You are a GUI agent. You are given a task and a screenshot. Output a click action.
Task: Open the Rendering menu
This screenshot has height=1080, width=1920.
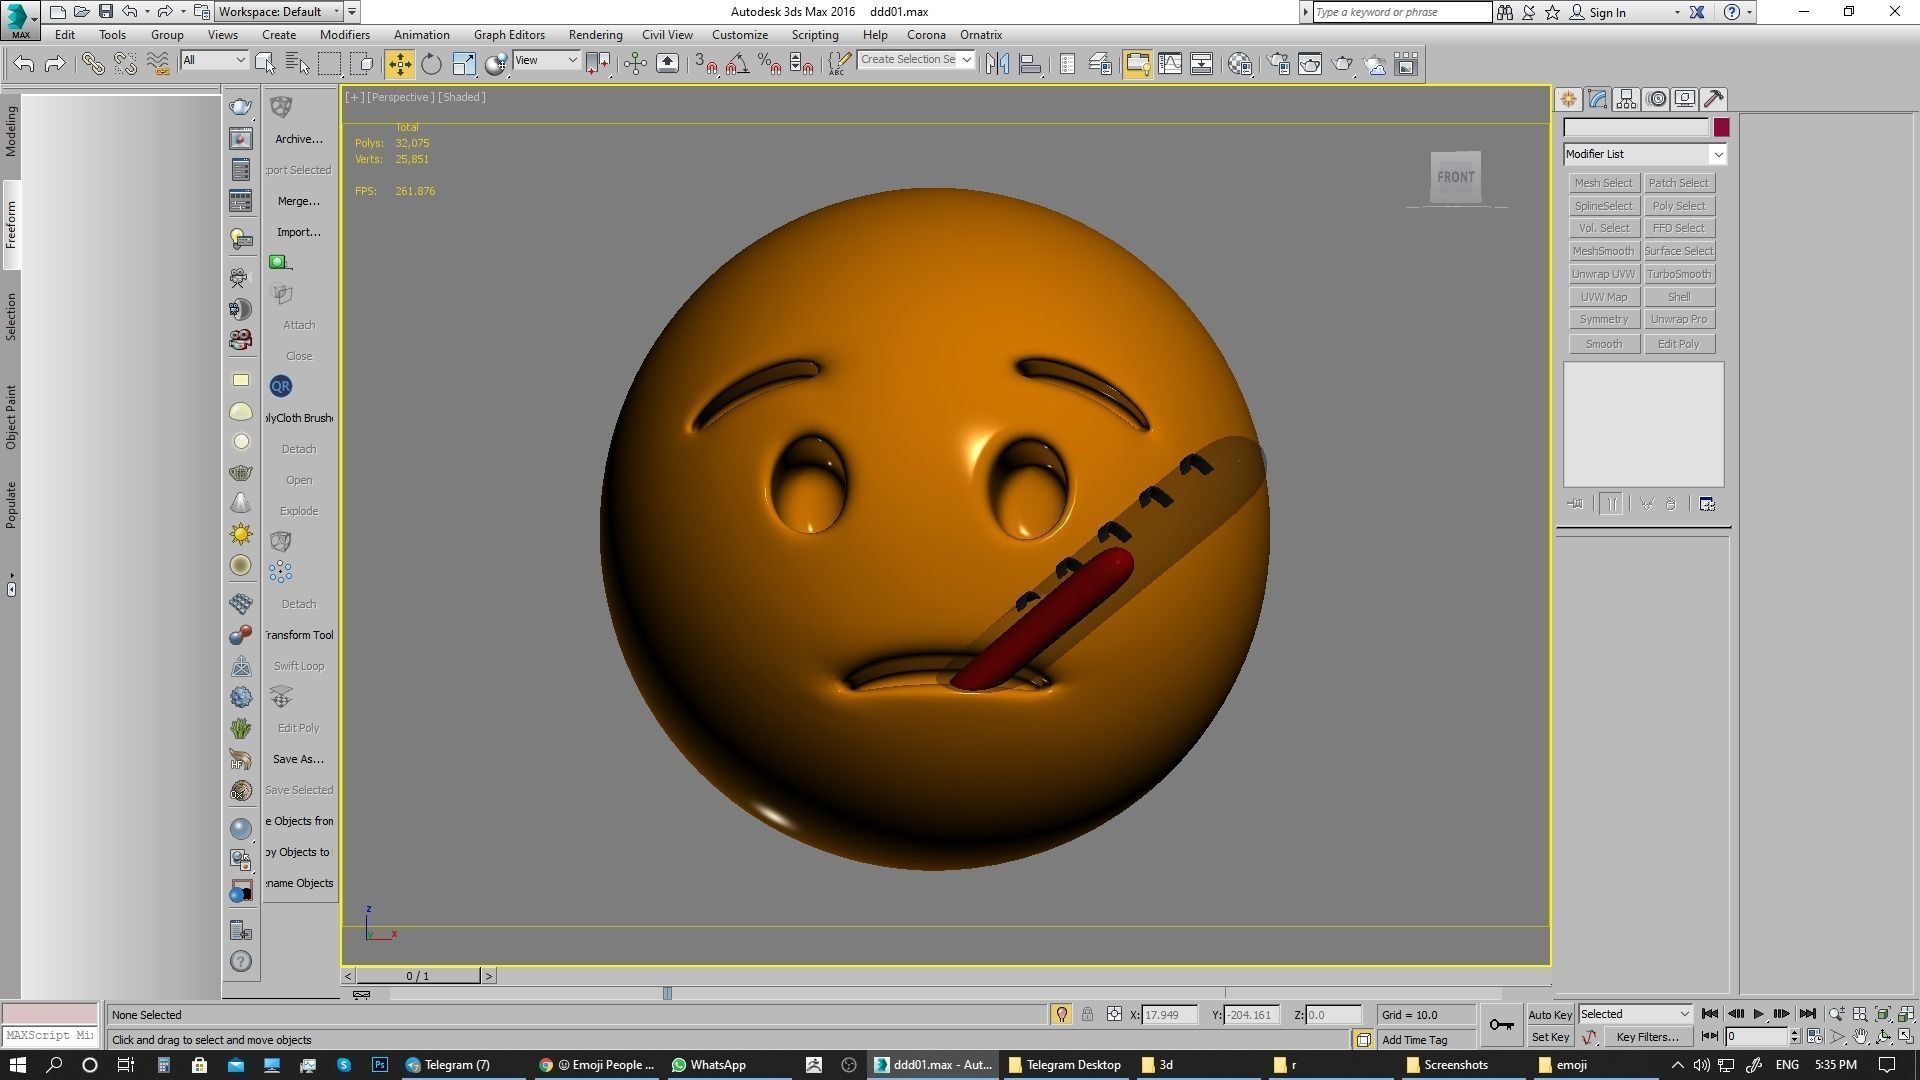pos(595,34)
